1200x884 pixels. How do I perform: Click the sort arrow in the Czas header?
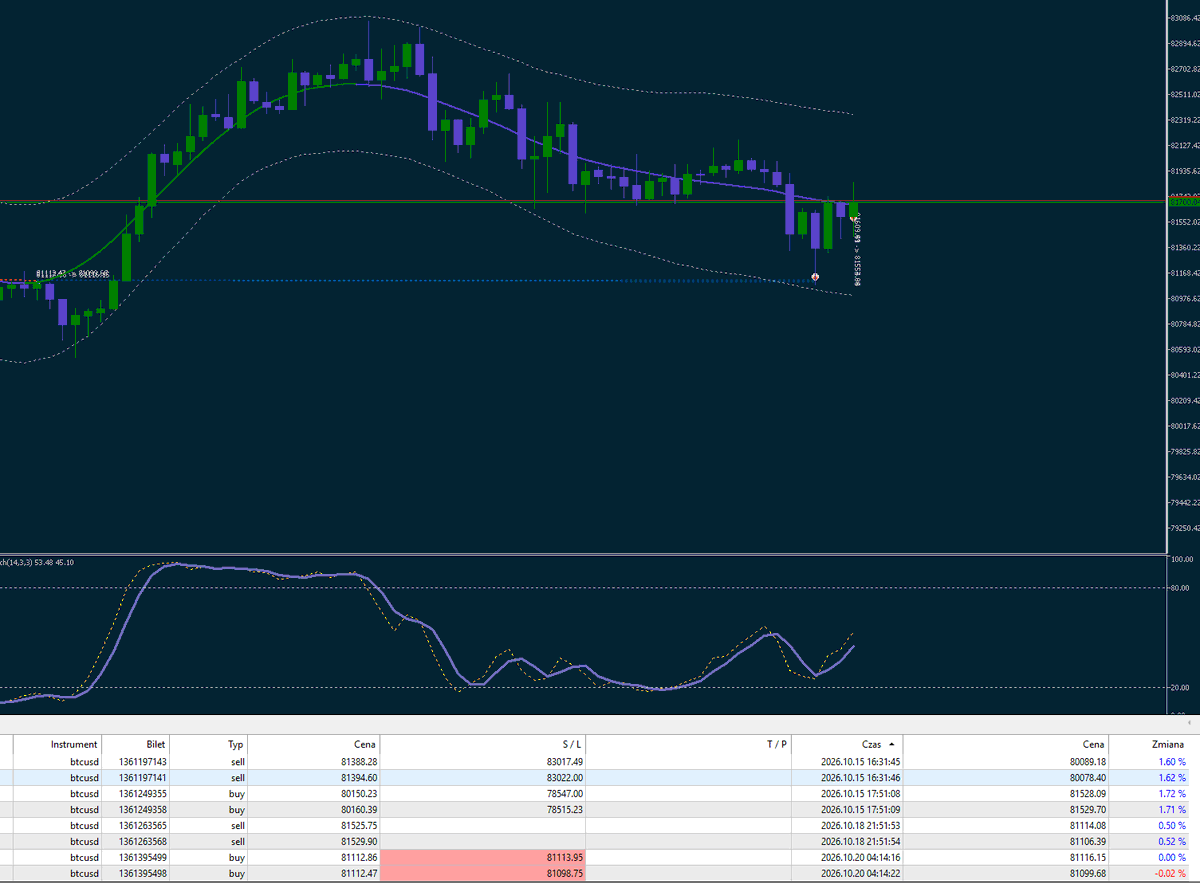coord(891,744)
